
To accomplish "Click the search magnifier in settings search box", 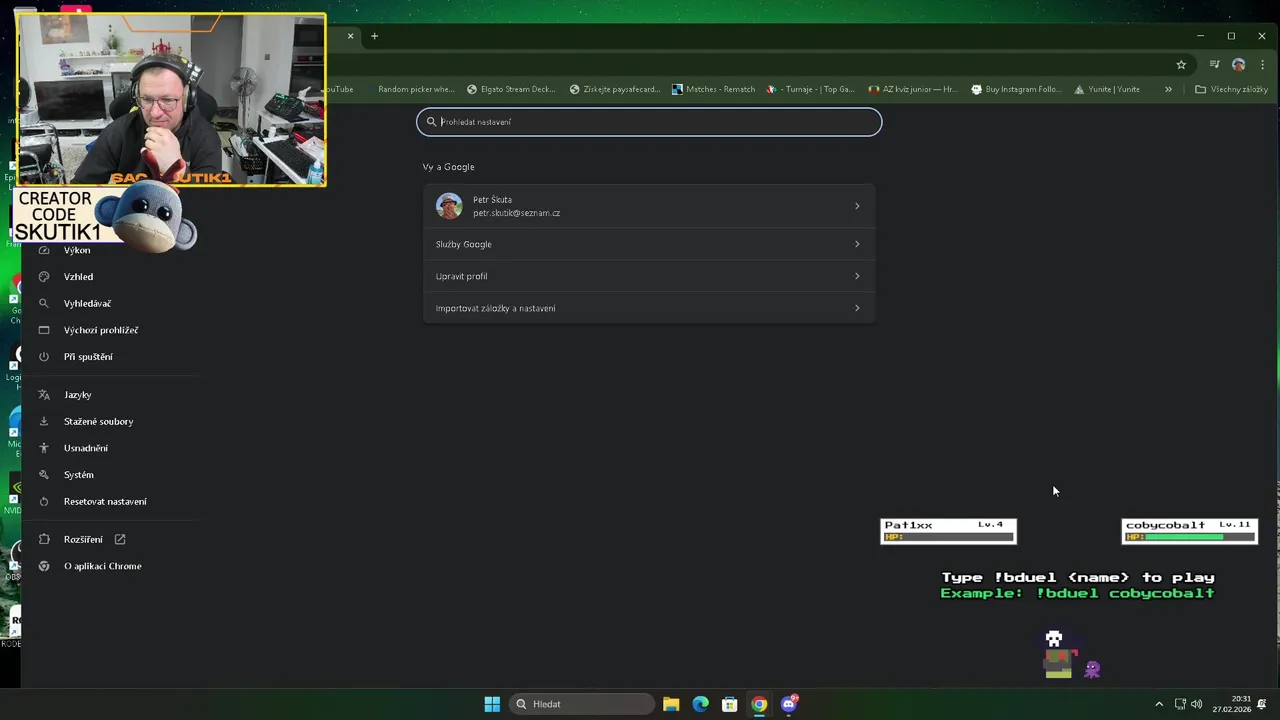I will click(431, 122).
